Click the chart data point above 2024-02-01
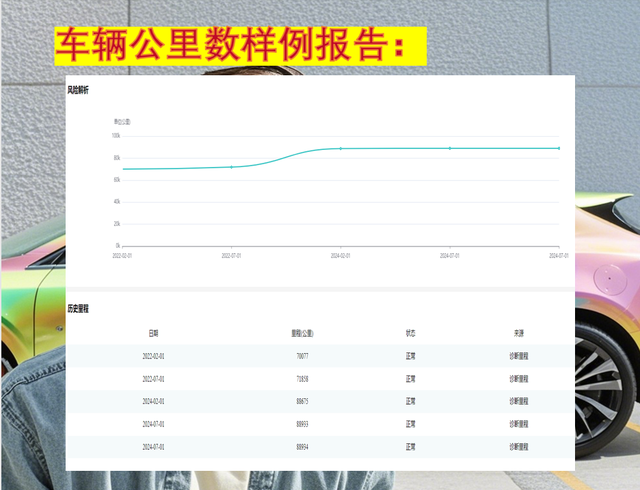This screenshot has height=490, width=640. point(341,148)
